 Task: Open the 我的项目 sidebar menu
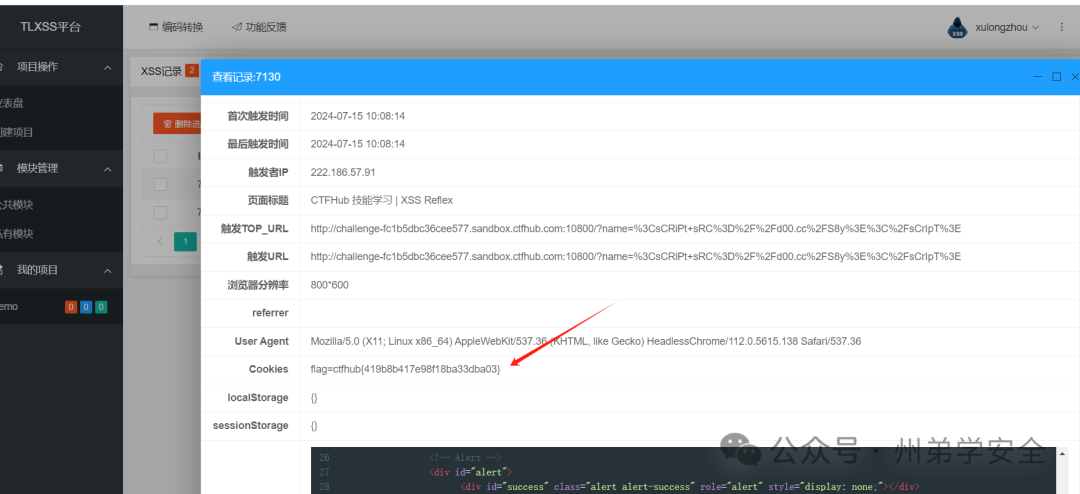(x=61, y=271)
